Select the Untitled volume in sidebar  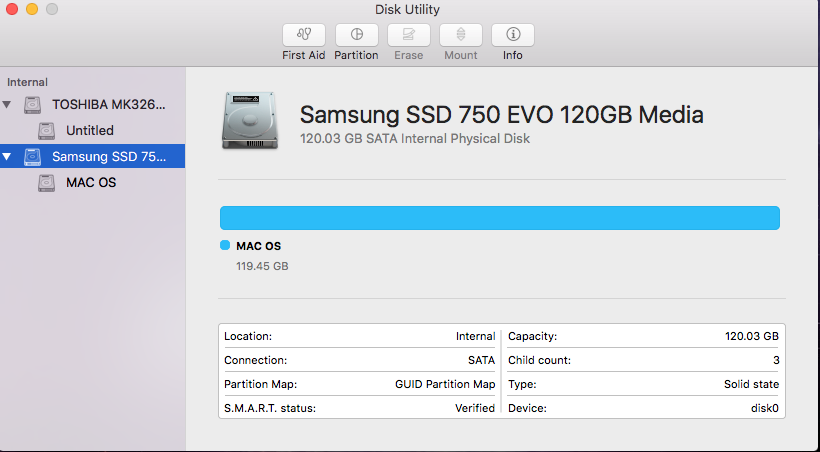click(89, 131)
